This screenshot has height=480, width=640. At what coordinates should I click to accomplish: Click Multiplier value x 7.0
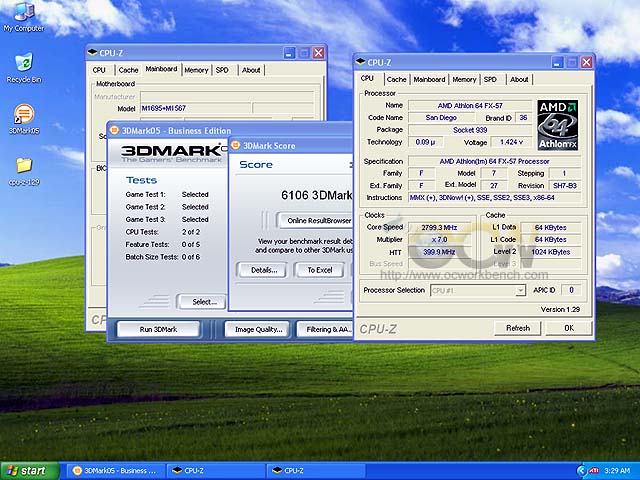click(x=439, y=240)
